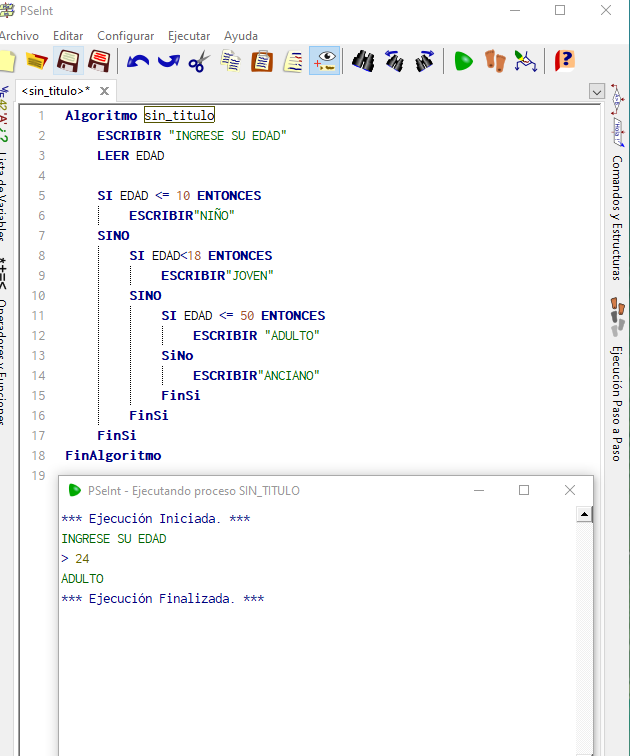Run the algorithm with the green play button
Screen dimensions: 630x756
pyautogui.click(x=463, y=62)
